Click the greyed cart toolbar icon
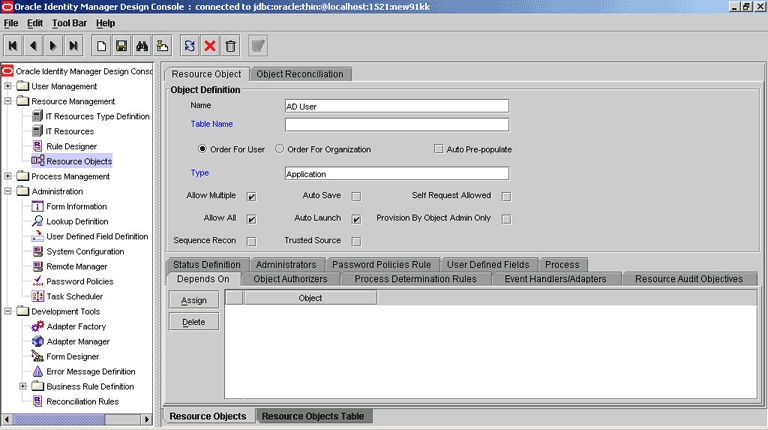 [x=258, y=46]
